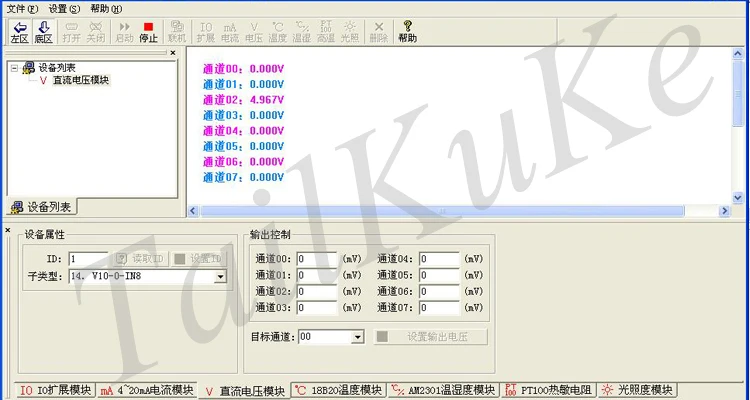This screenshot has height=400, width=750.
Task: Click the 通道02 output mV field
Action: (x=317, y=291)
